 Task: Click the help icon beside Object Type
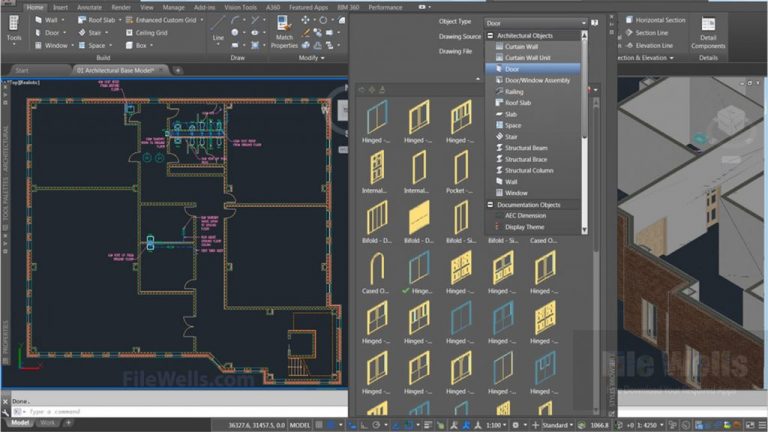(594, 23)
